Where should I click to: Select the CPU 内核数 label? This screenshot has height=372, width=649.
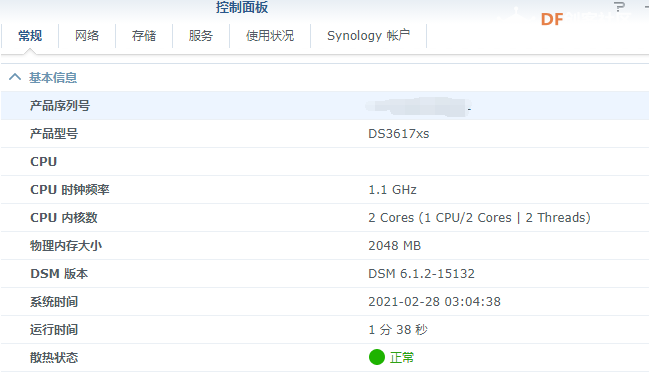(64, 218)
